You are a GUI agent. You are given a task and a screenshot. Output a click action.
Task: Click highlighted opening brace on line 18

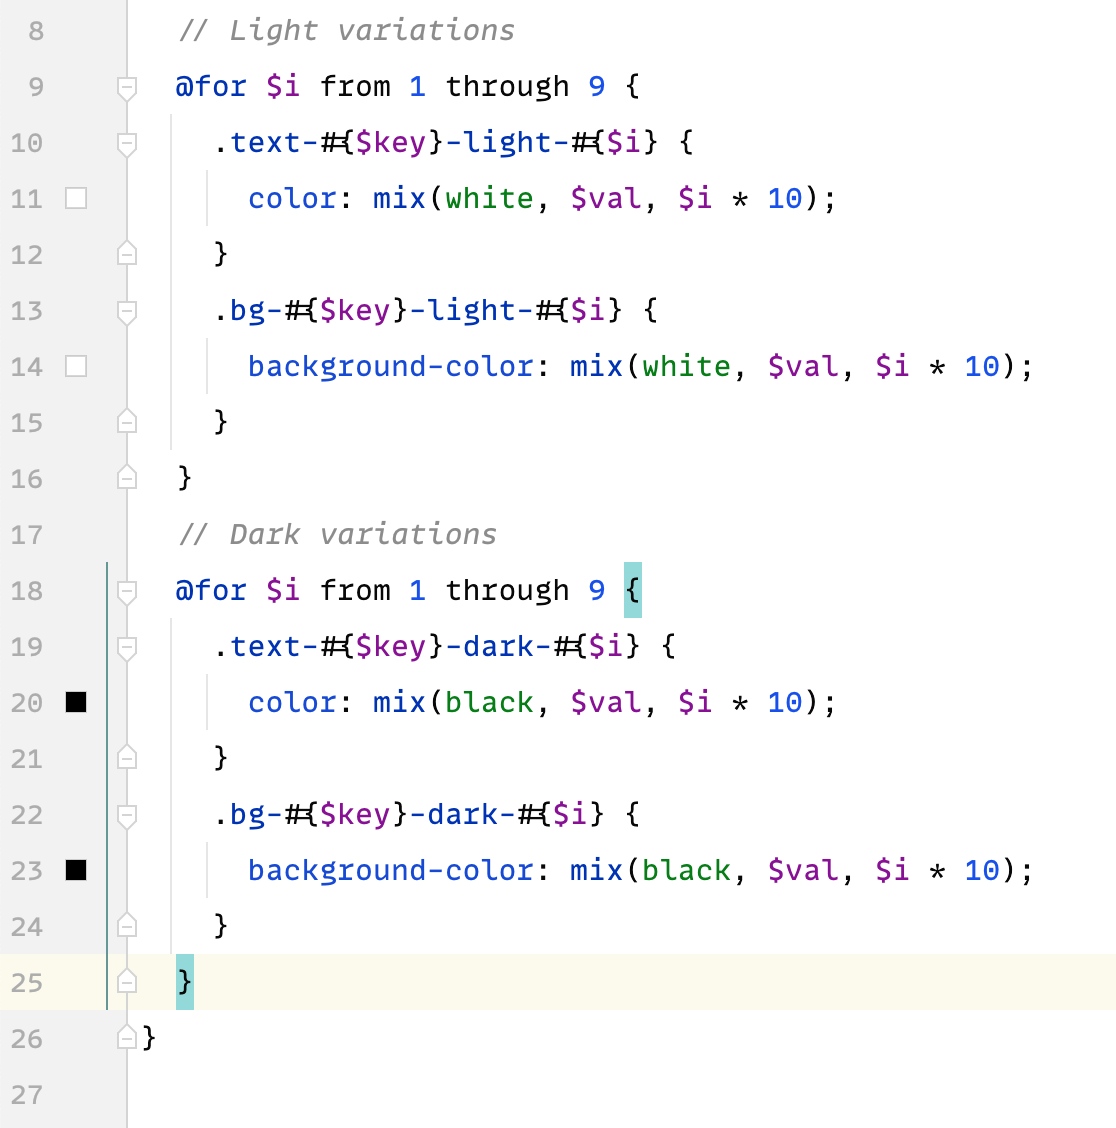click(632, 591)
